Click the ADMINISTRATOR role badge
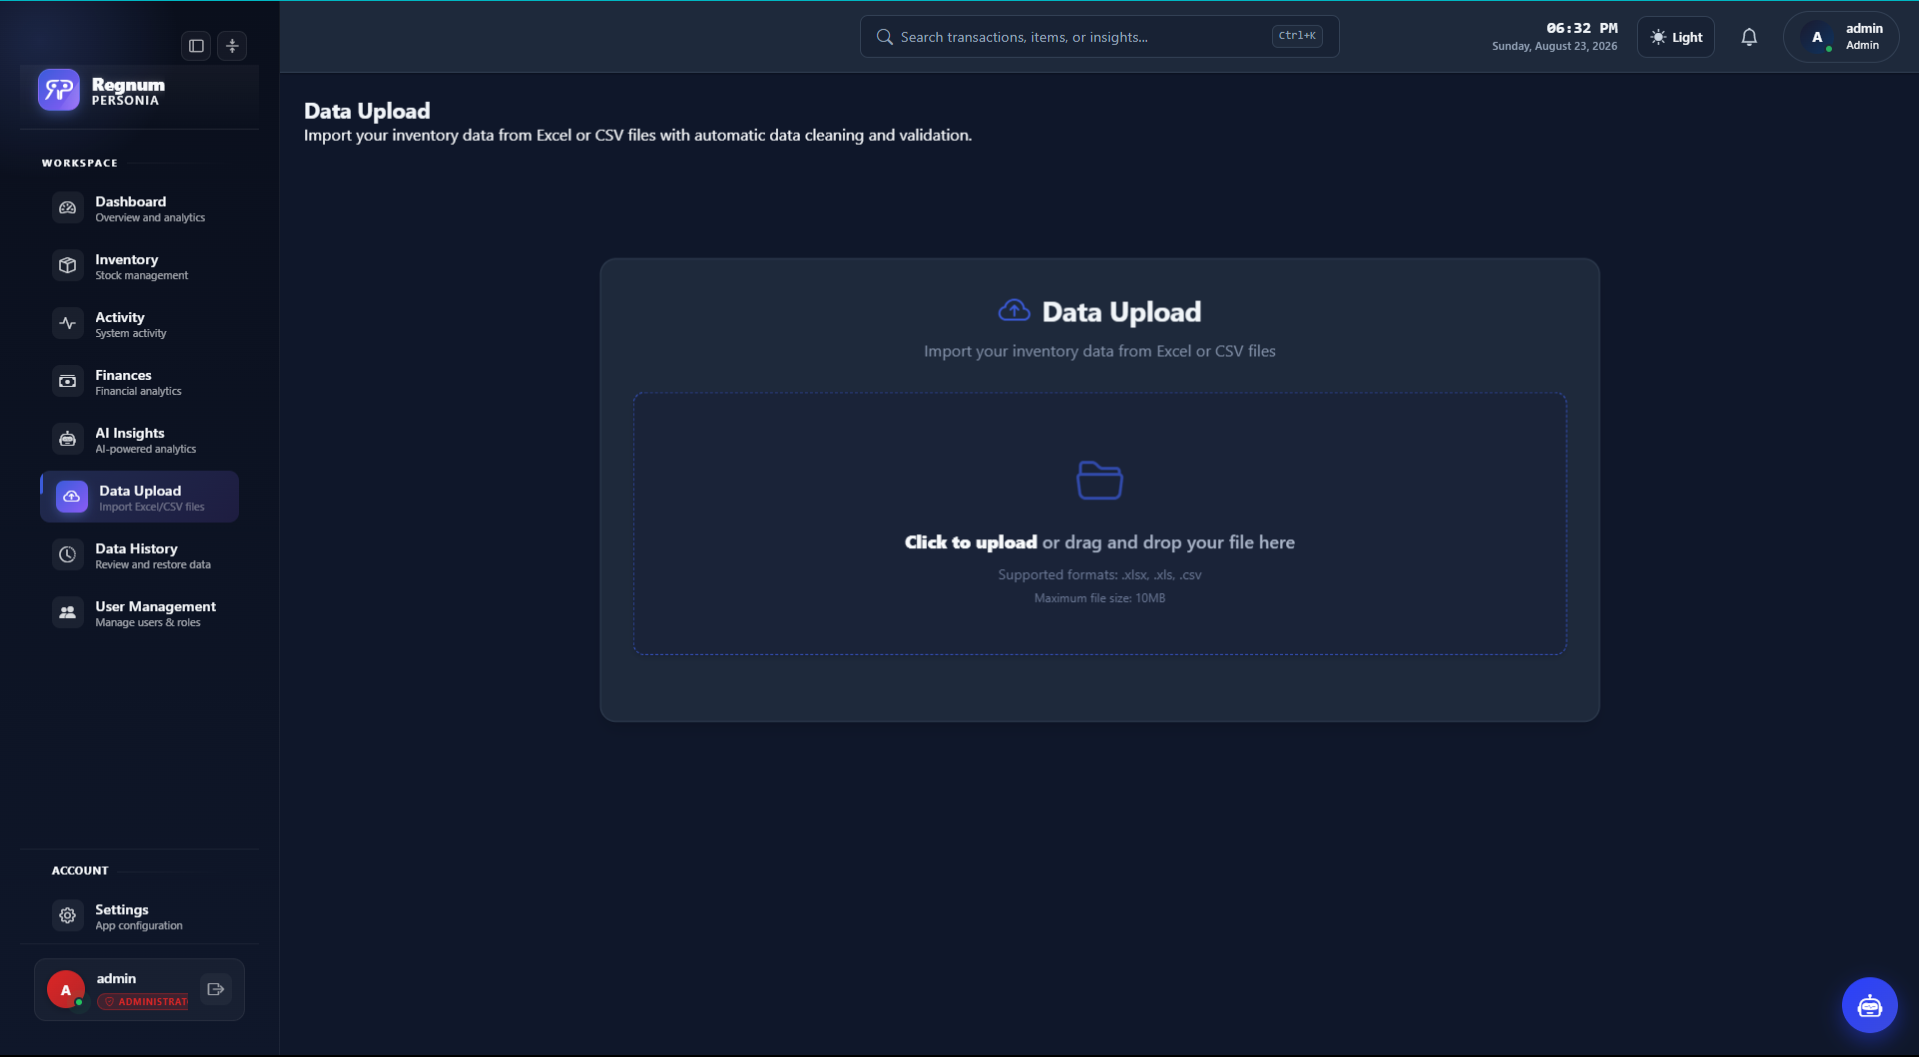1919x1057 pixels. click(x=143, y=1002)
